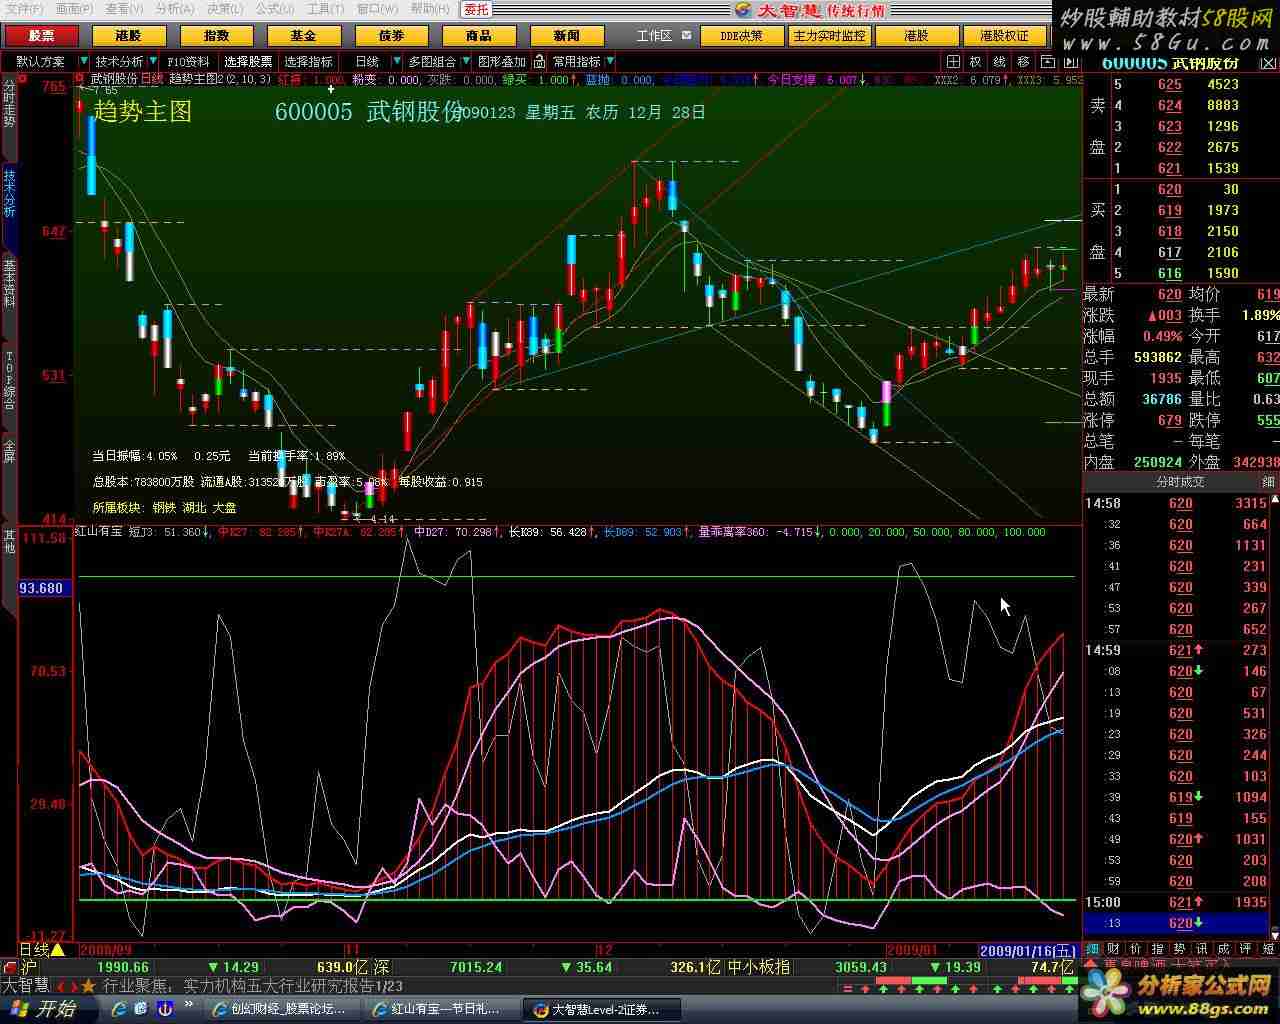1280x1024 pixels.
Task: Switch to the 股票 category tab
Action: click(41, 35)
